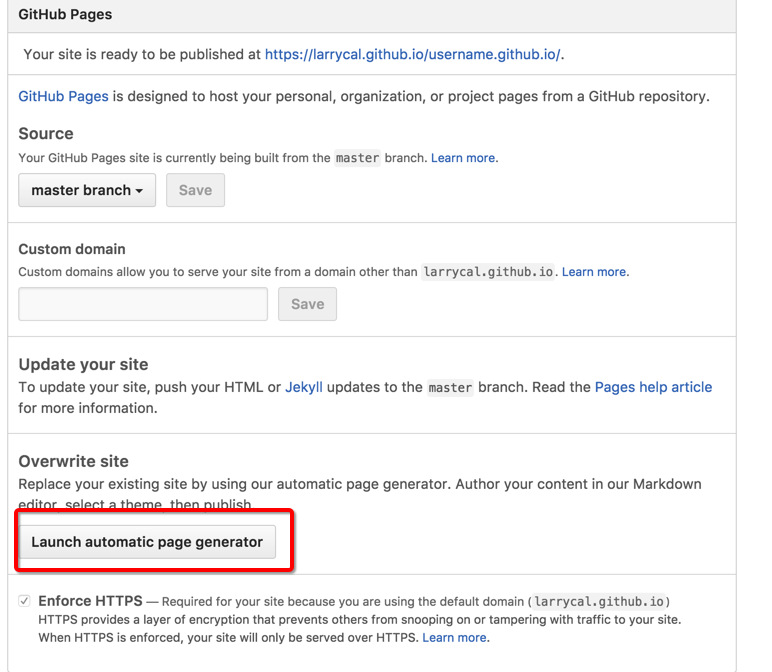
Task: Click the master code tag in Source description
Action: [357, 158]
